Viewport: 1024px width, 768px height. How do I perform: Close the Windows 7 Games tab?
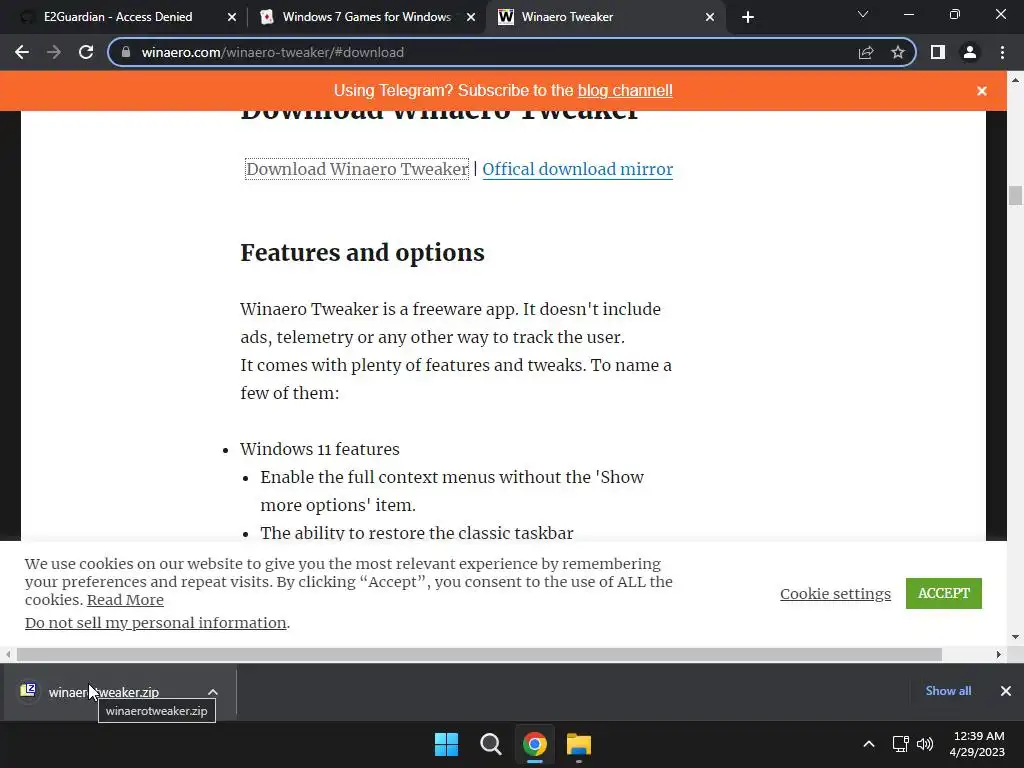click(471, 17)
